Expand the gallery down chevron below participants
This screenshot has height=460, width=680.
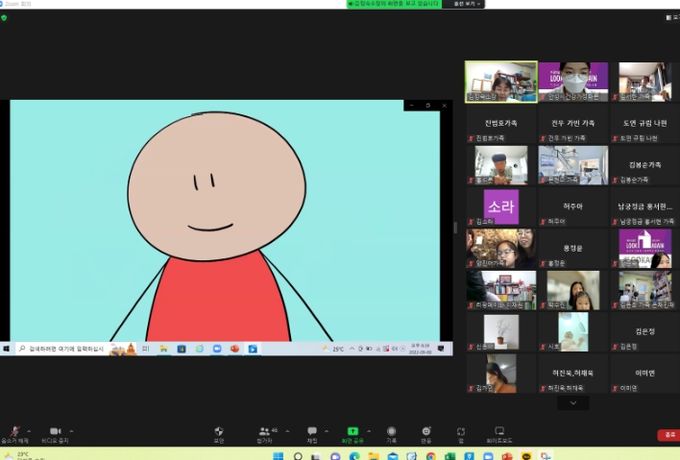[573, 403]
